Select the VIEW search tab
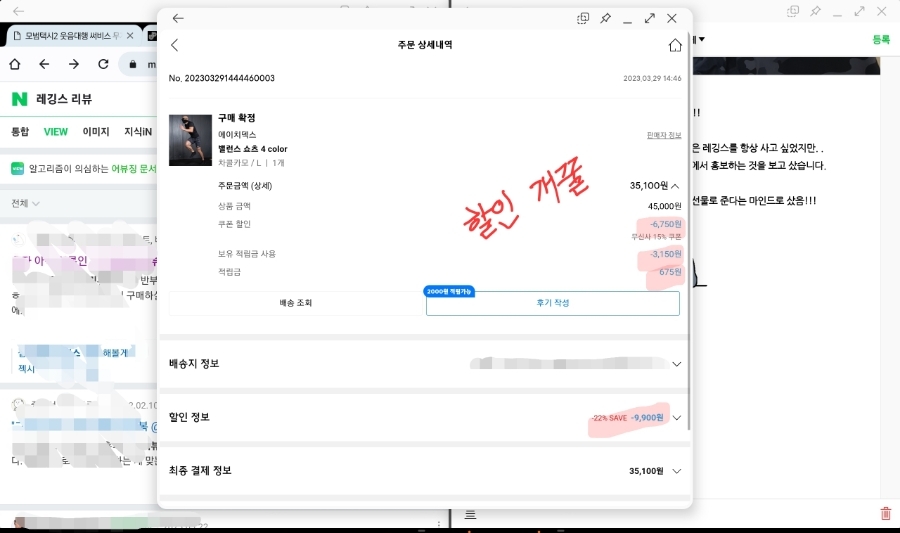Viewport: 900px width, 533px height. (56, 131)
